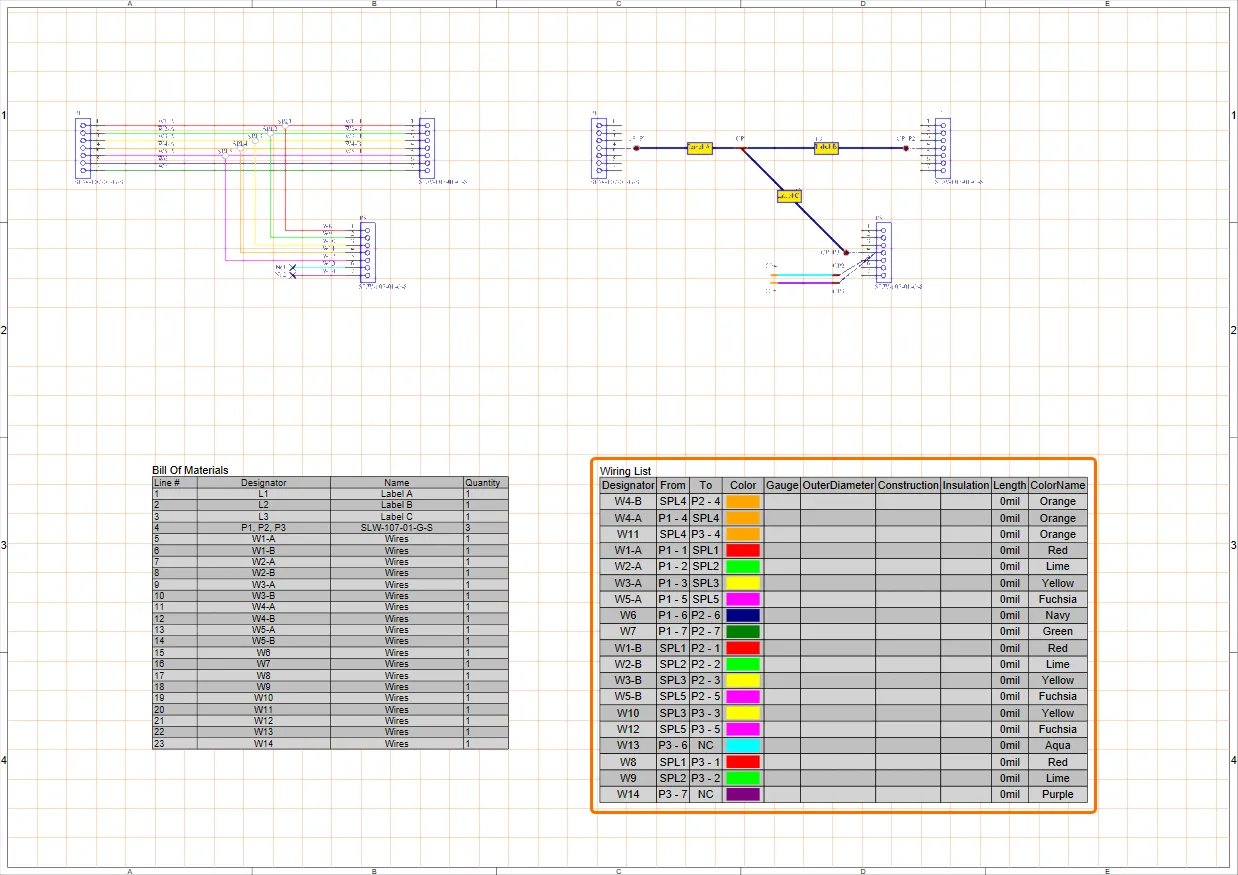The width and height of the screenshot is (1238, 875).
Task: Select the NC1 no-connect cross marker
Action: pyautogui.click(x=292, y=267)
